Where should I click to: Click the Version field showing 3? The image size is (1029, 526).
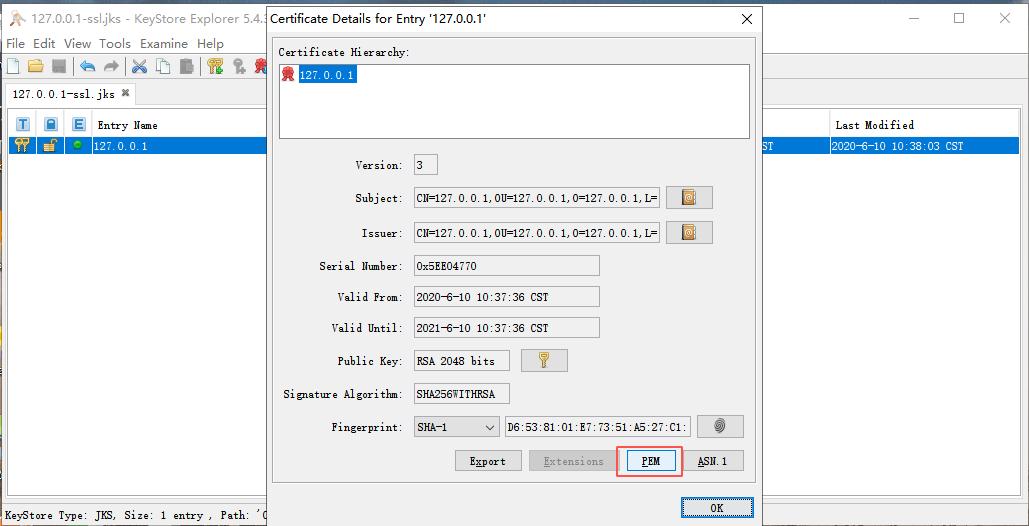click(426, 165)
